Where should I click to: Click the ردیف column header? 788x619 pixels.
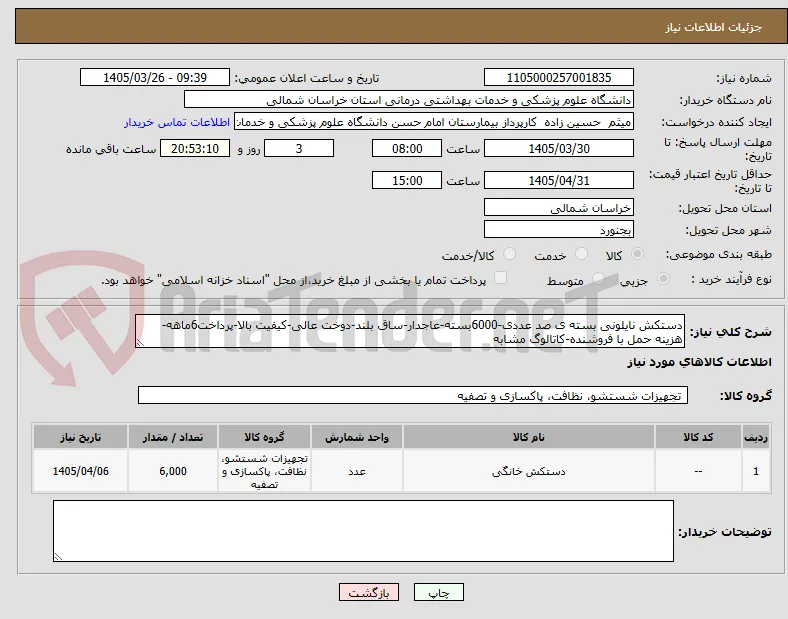pos(756,437)
